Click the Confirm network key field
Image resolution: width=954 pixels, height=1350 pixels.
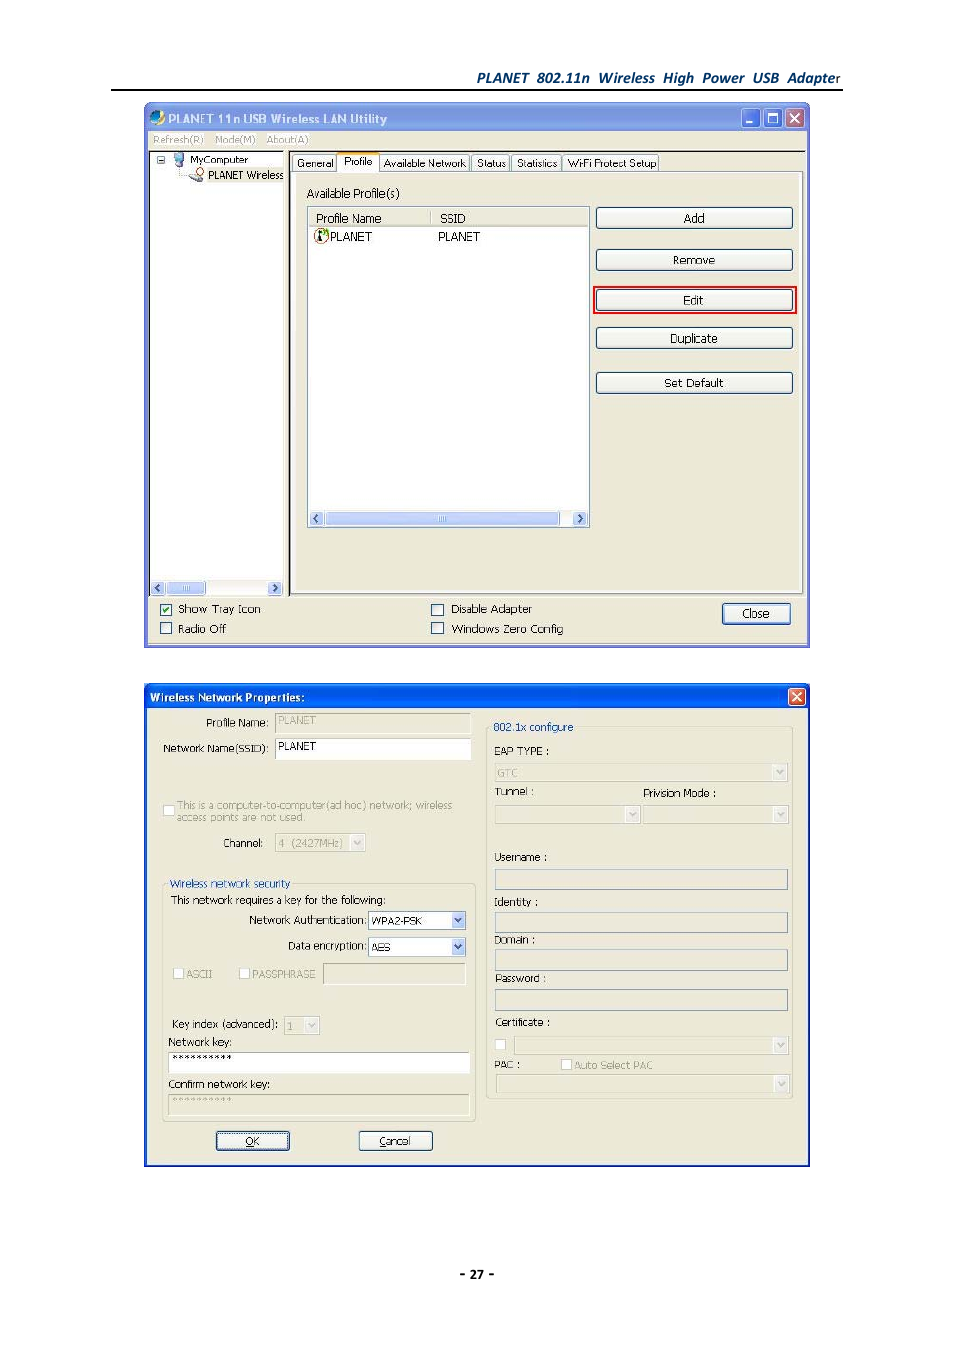click(319, 1104)
